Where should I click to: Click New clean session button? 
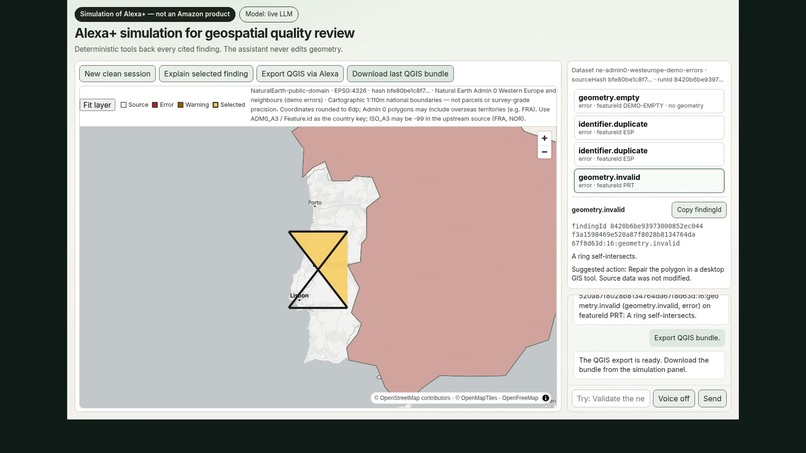tap(117, 74)
